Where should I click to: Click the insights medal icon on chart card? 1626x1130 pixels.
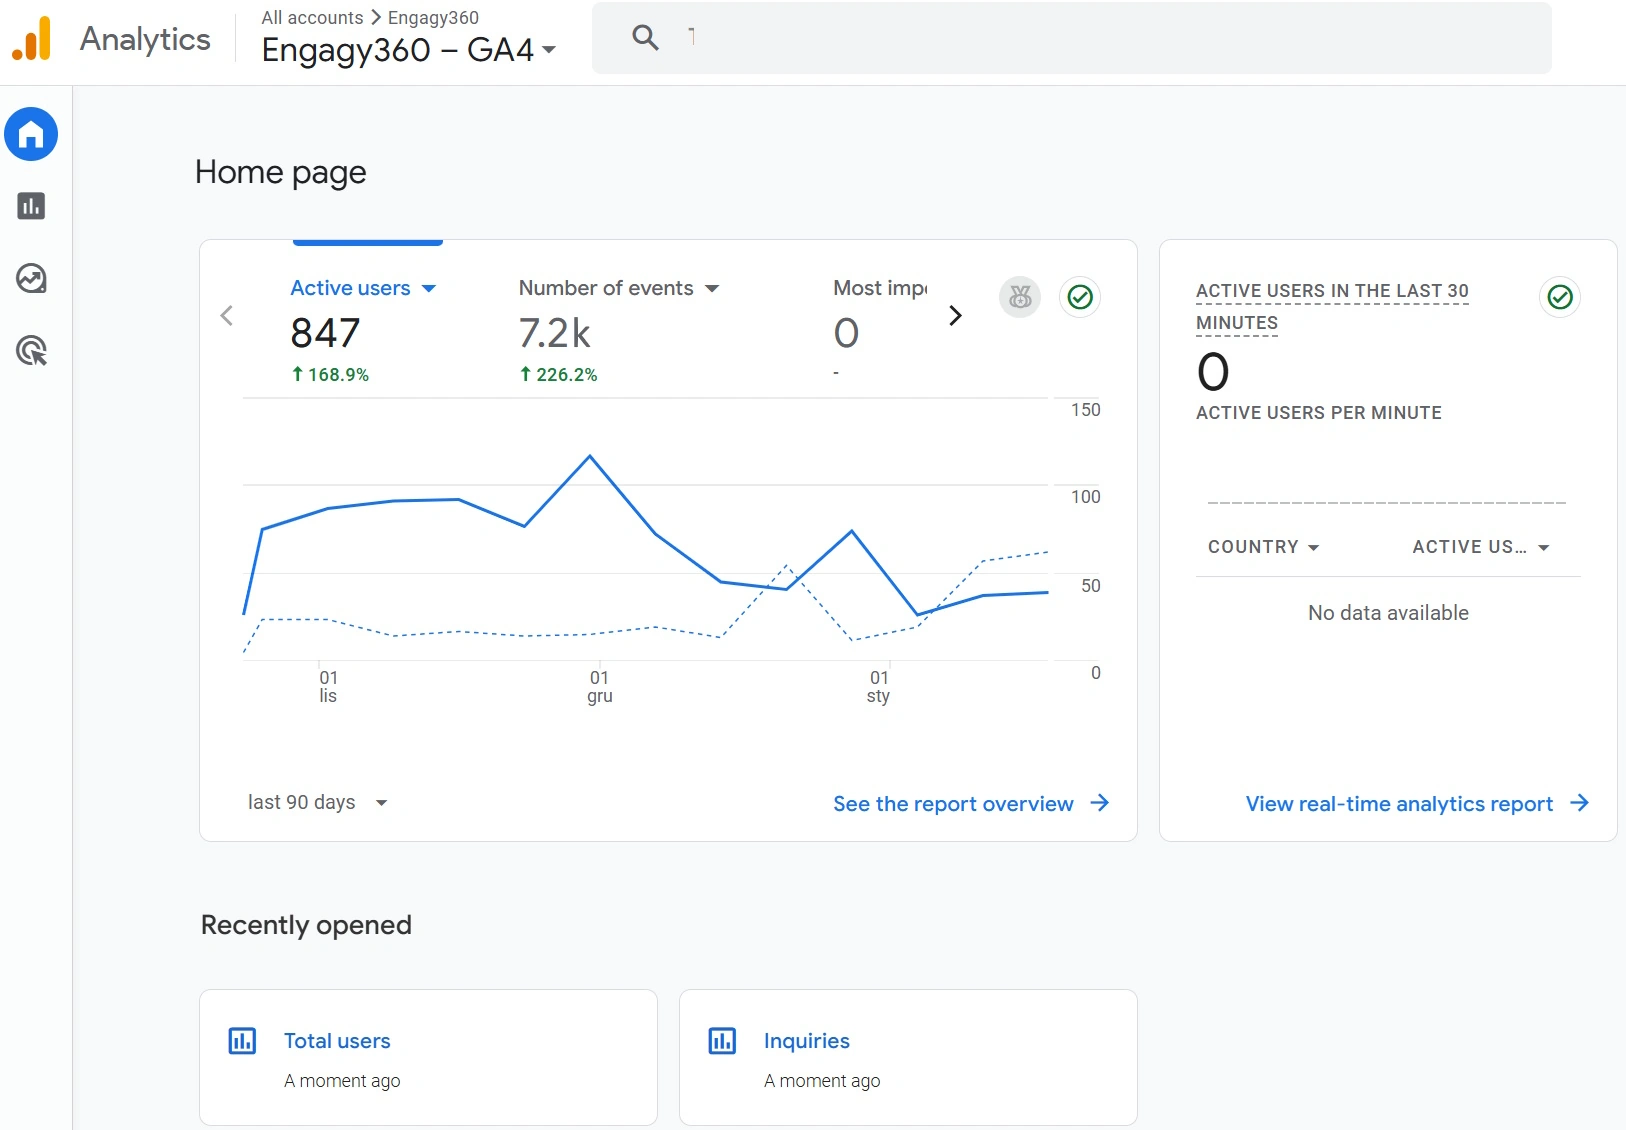pos(1020,297)
